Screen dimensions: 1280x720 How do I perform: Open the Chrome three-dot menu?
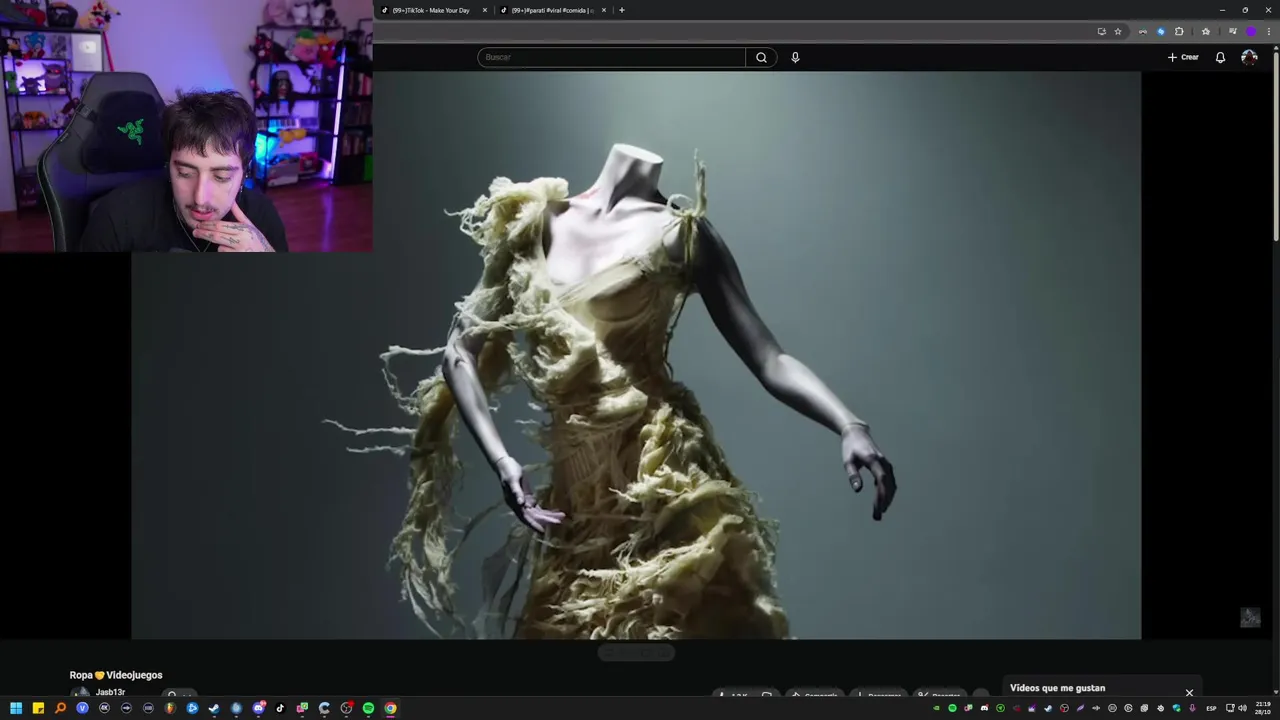tap(1268, 31)
